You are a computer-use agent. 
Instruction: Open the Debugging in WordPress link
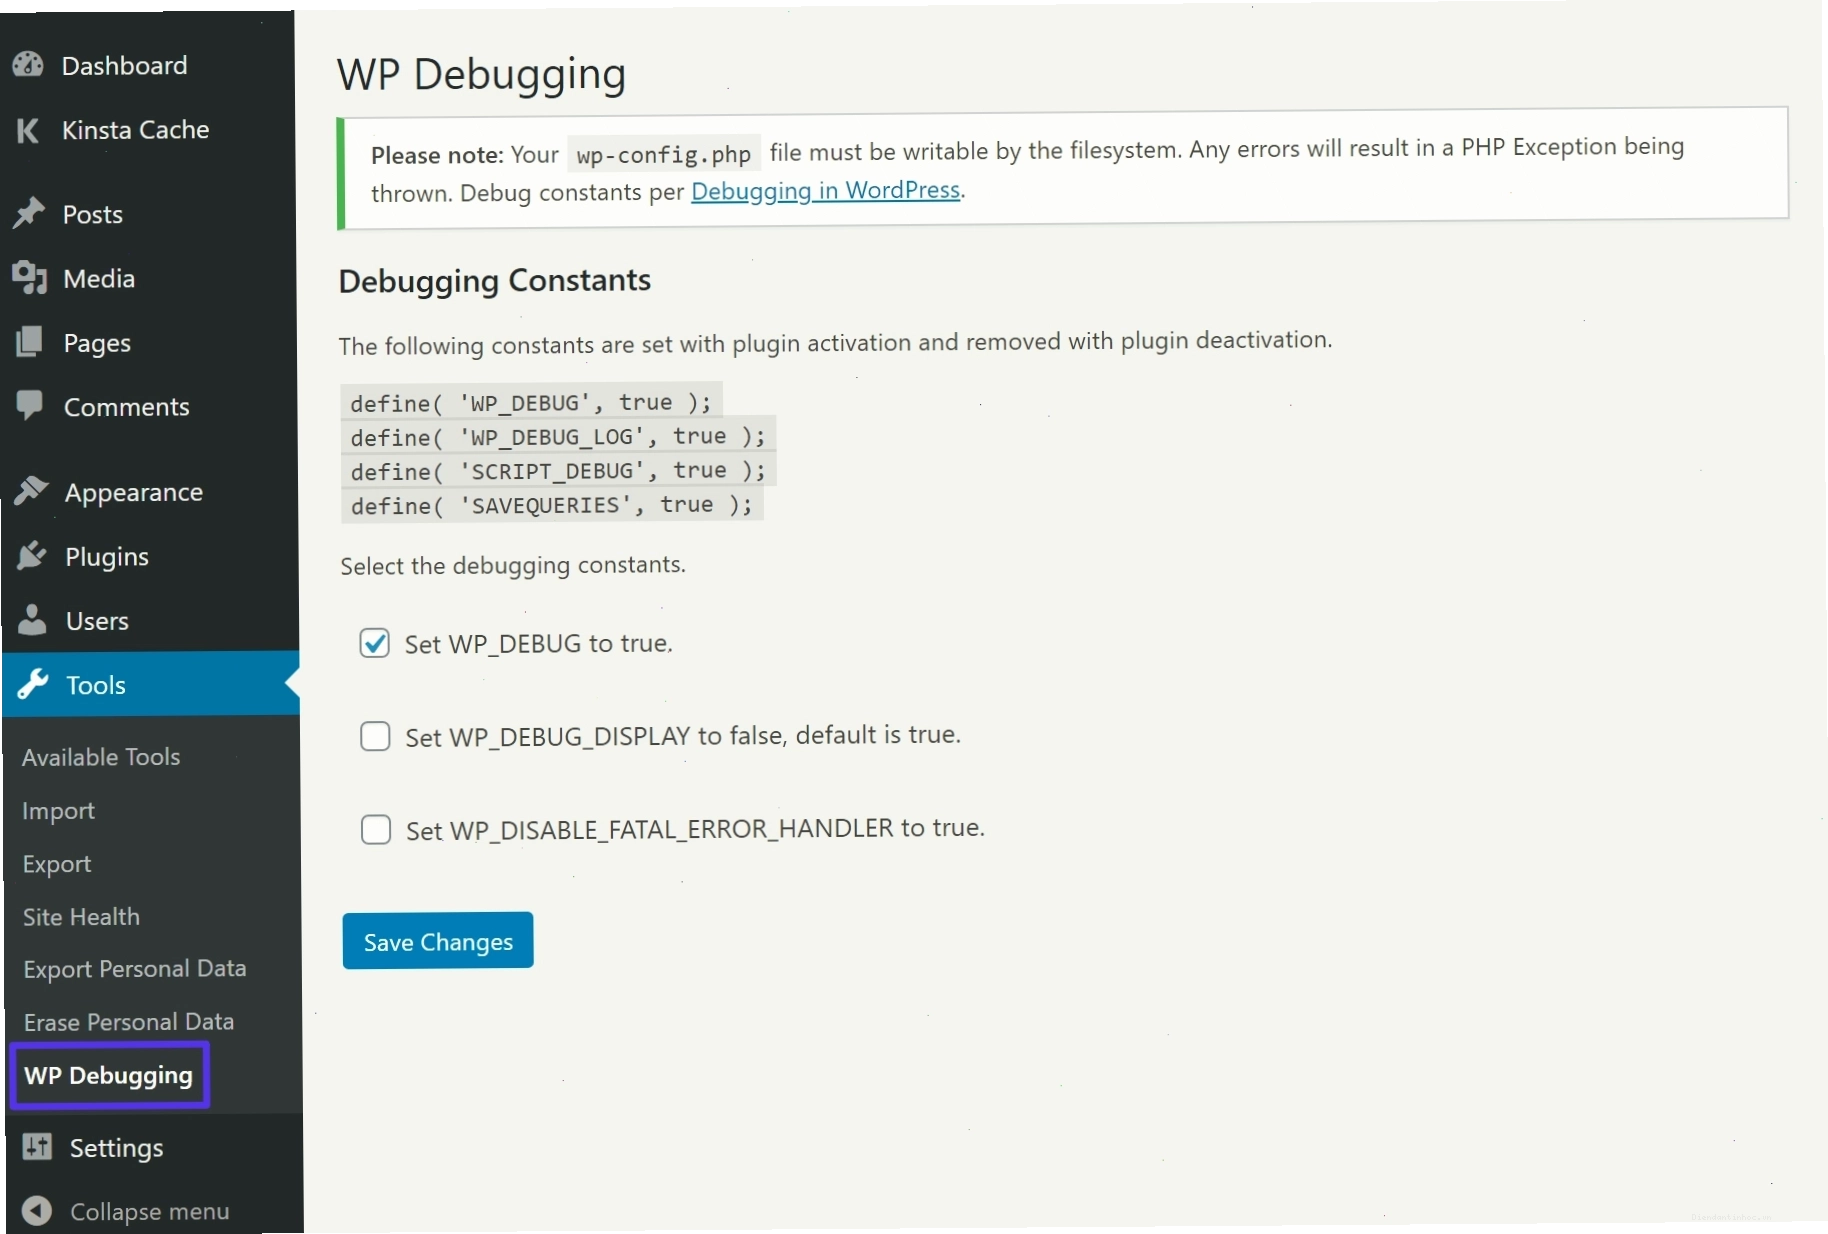point(825,190)
